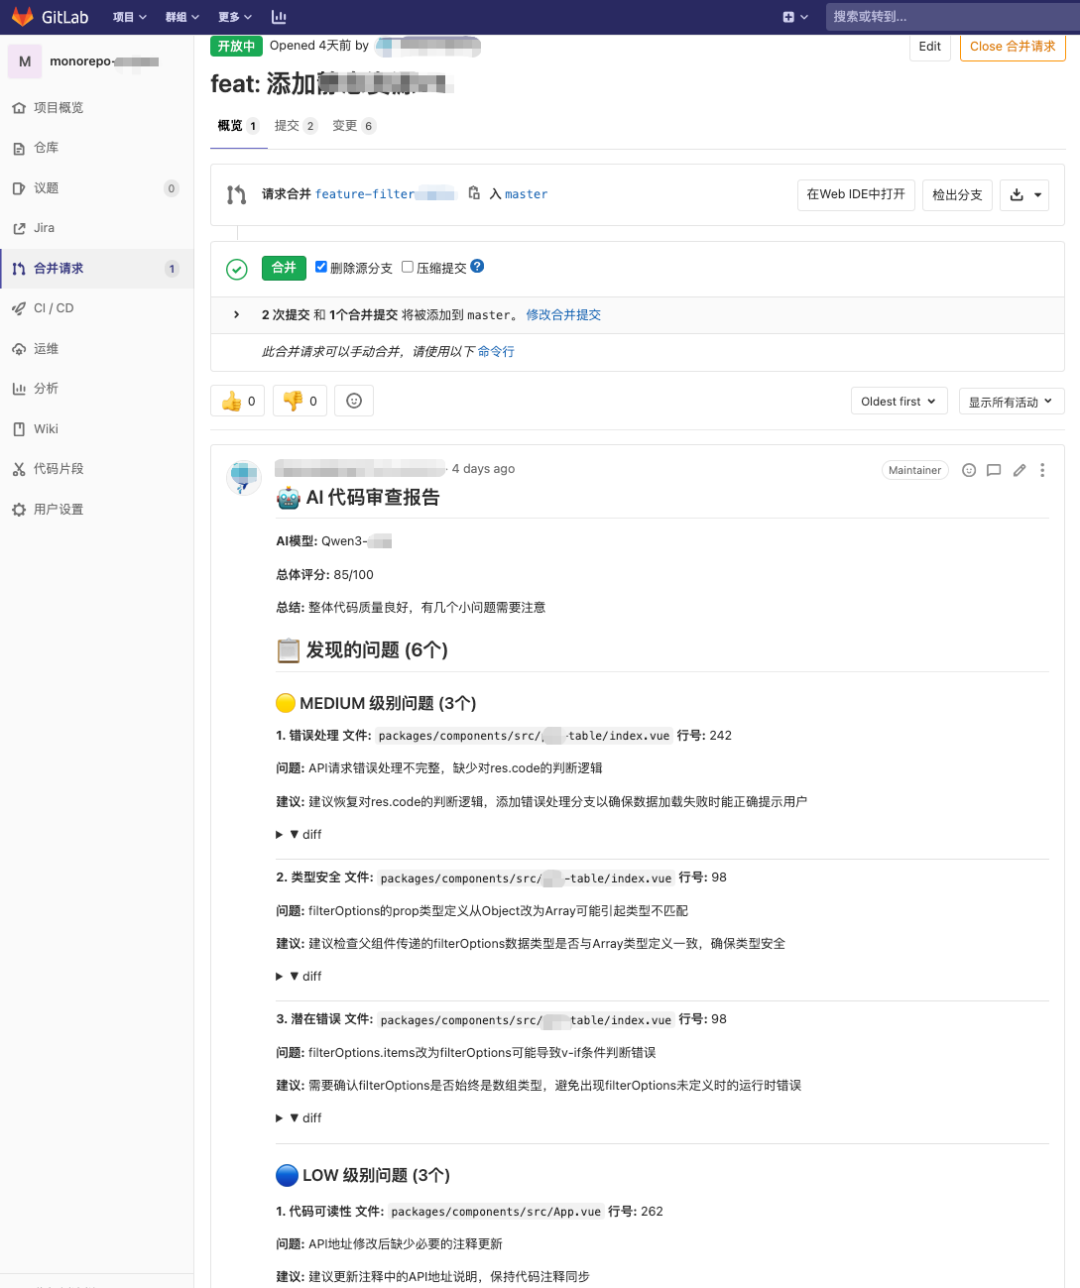Click the green 合并 button
The height and width of the screenshot is (1288, 1080).
(x=283, y=267)
